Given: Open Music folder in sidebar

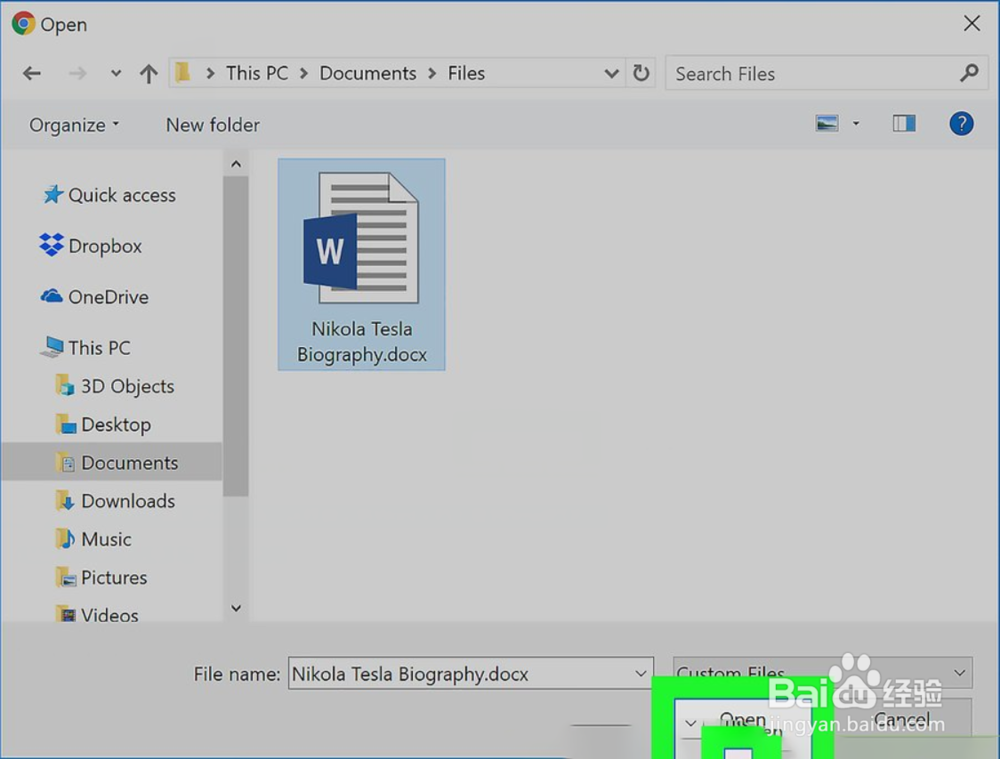Looking at the screenshot, I should click(93, 539).
